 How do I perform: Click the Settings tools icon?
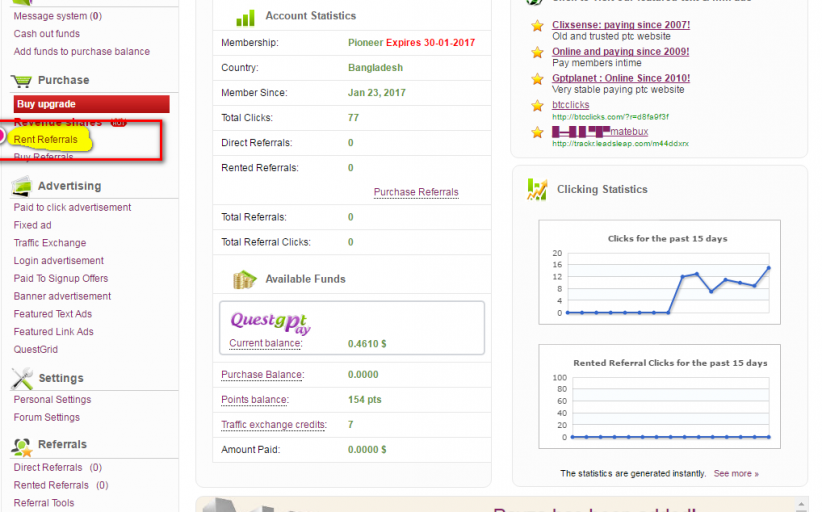(x=22, y=379)
